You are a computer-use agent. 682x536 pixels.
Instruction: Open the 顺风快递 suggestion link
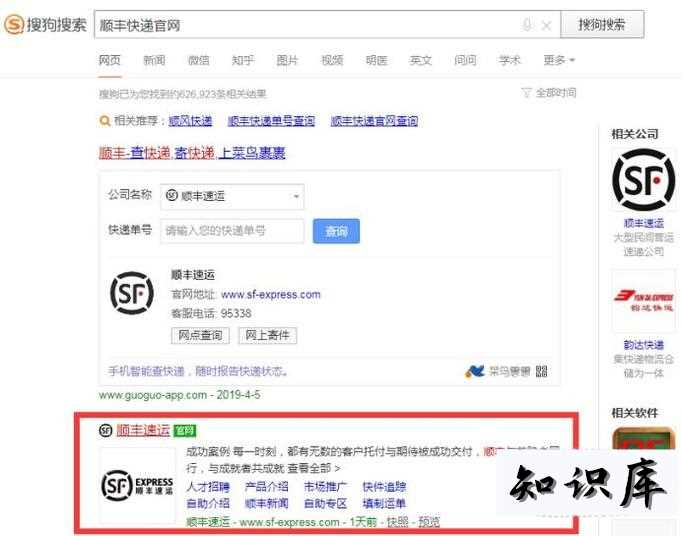pos(190,121)
